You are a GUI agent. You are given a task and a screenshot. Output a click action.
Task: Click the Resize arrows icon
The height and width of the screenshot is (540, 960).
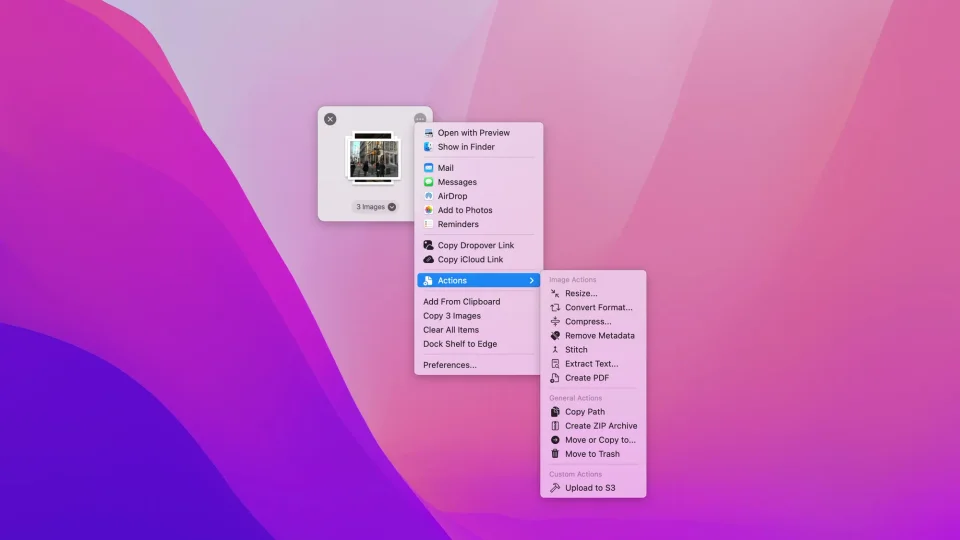(555, 293)
